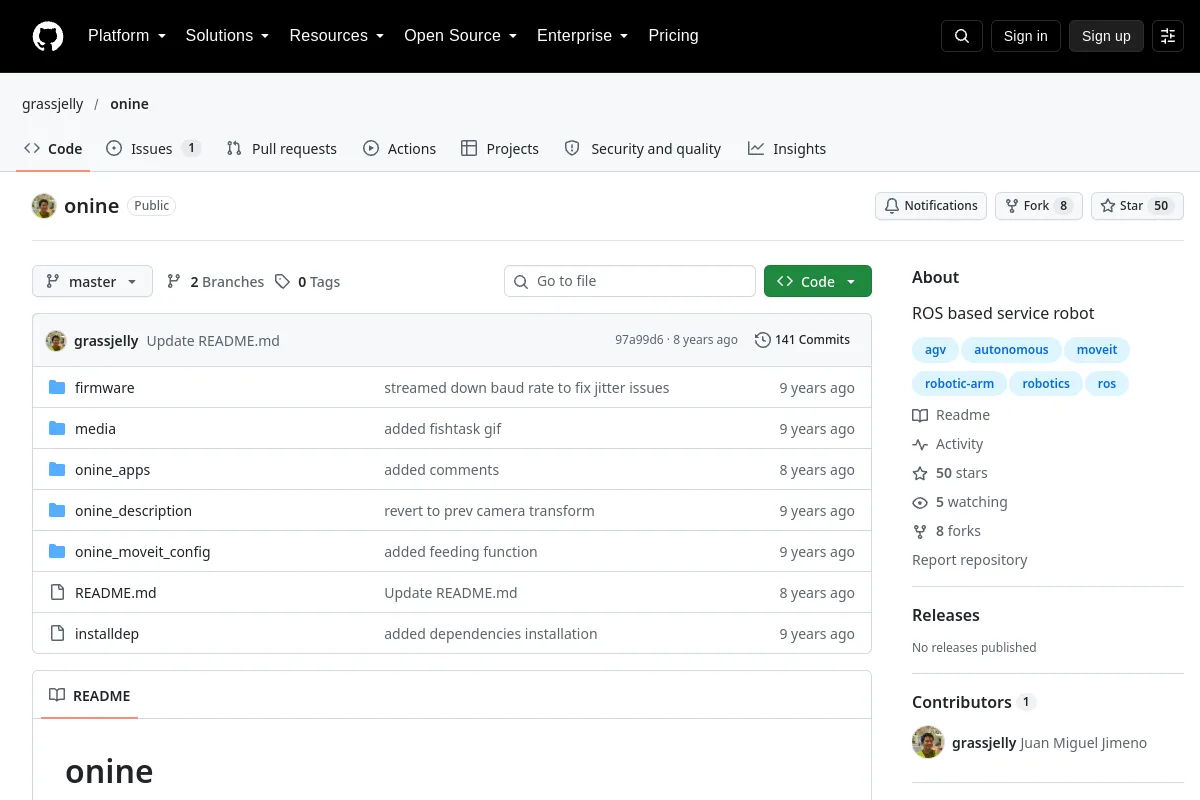This screenshot has height=800, width=1200.
Task: Open the Pricing page
Action: point(673,36)
